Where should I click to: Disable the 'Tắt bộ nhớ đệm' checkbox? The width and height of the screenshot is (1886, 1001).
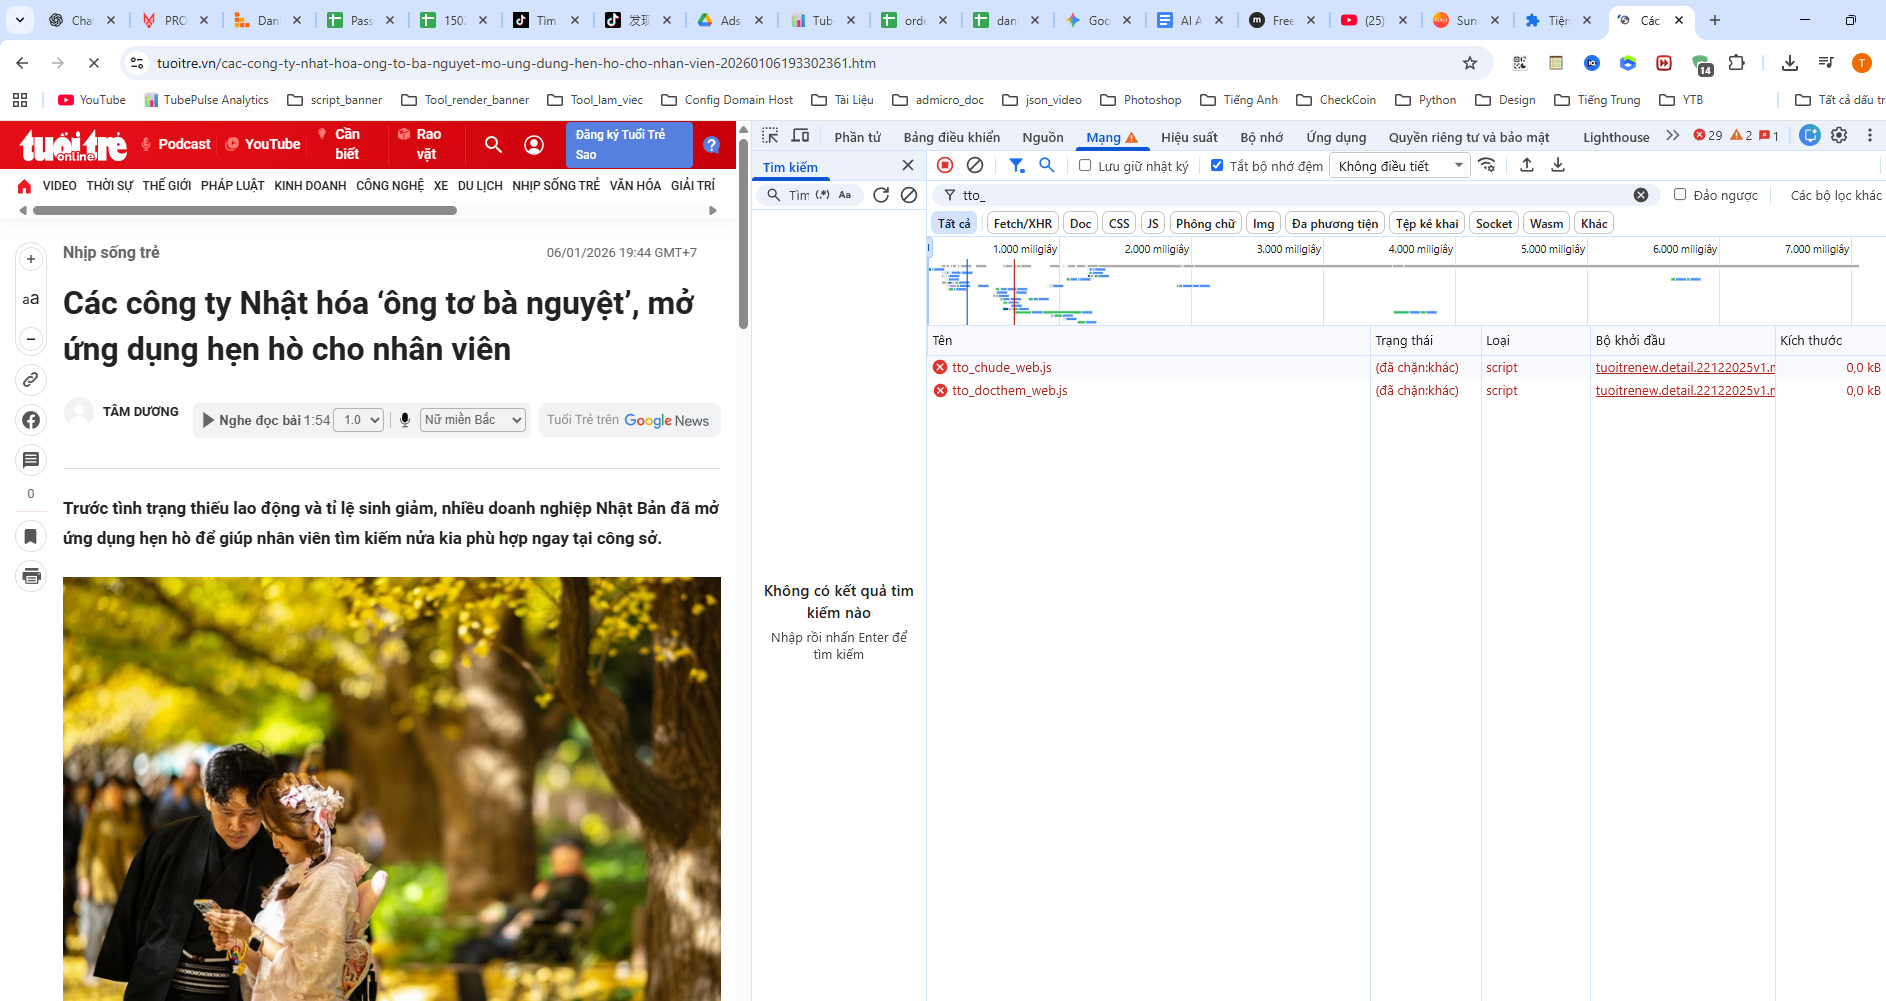coord(1218,166)
